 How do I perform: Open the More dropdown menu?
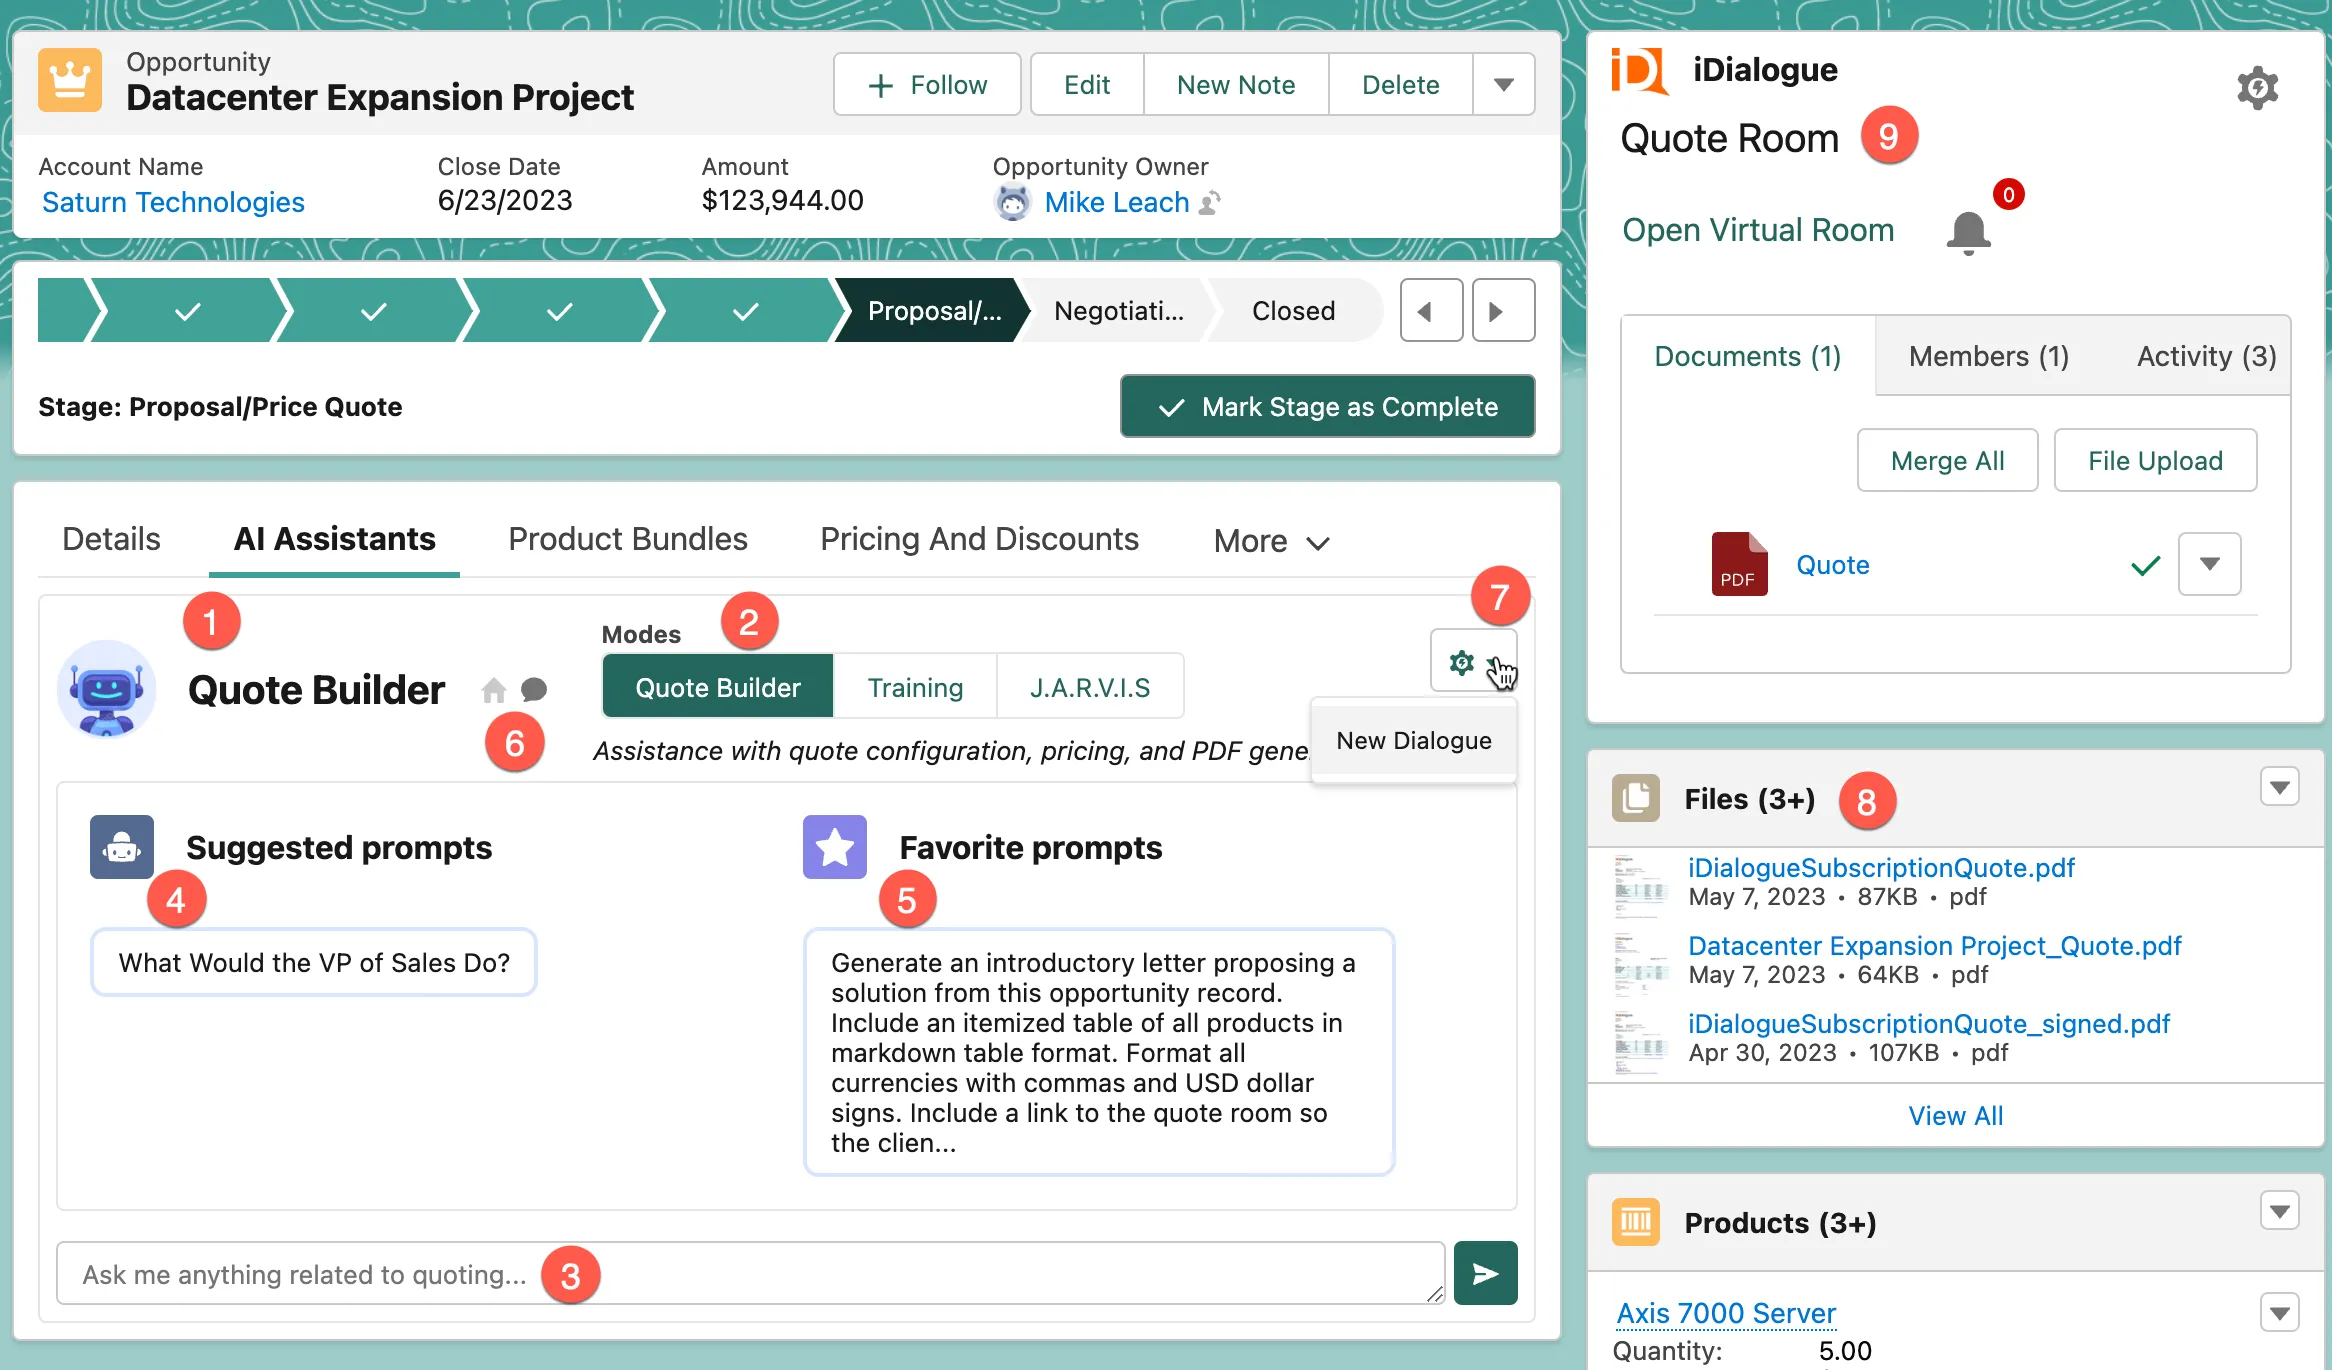click(x=1270, y=540)
